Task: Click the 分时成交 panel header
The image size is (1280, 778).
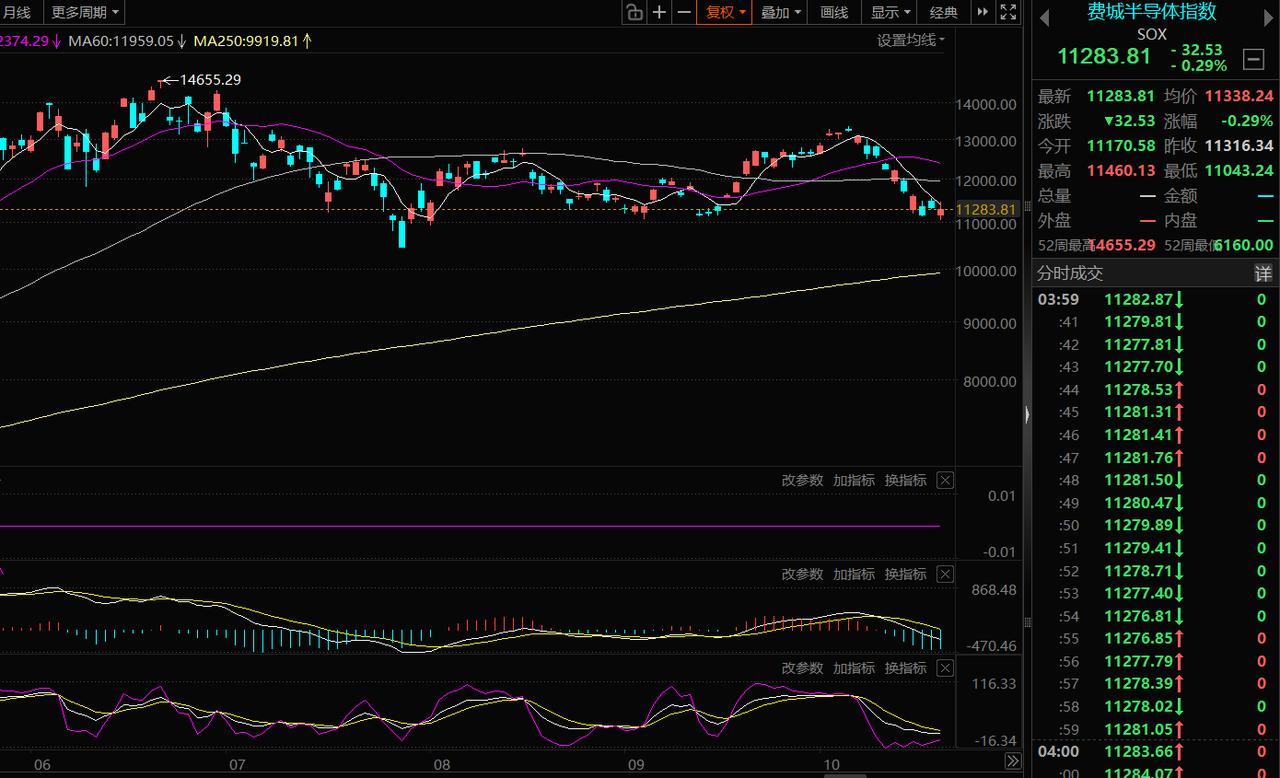Action: [x=1070, y=273]
